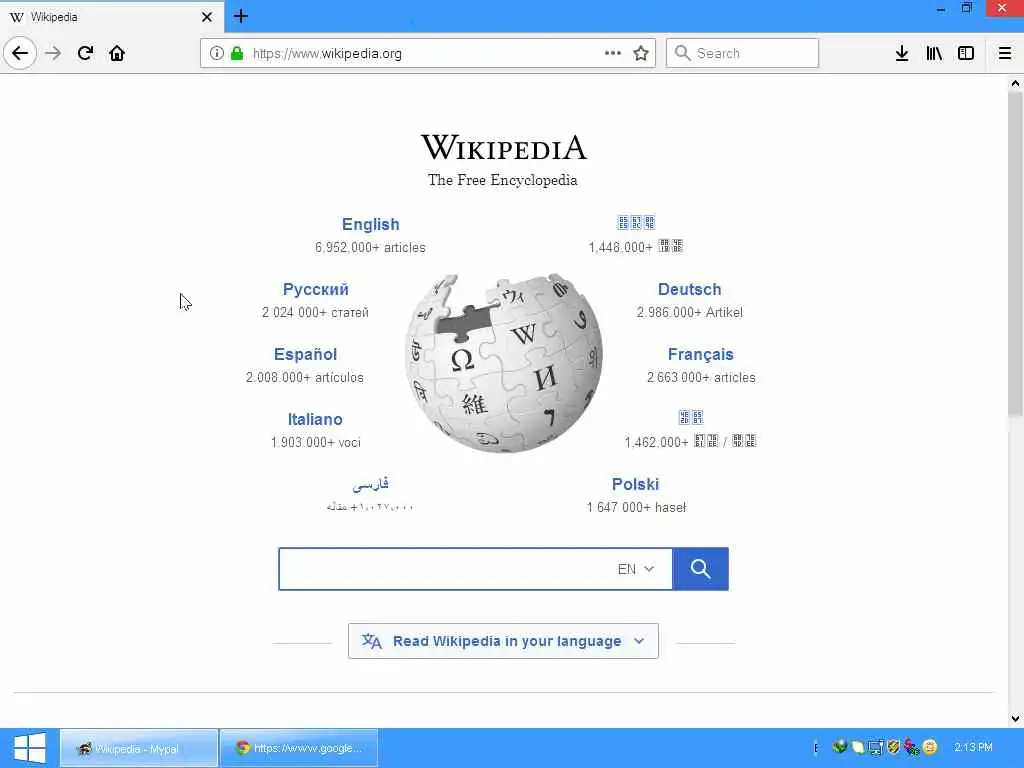Viewport: 1024px width, 768px height.
Task: Open the Persian (فارسی) Wikipedia link
Action: coord(370,483)
